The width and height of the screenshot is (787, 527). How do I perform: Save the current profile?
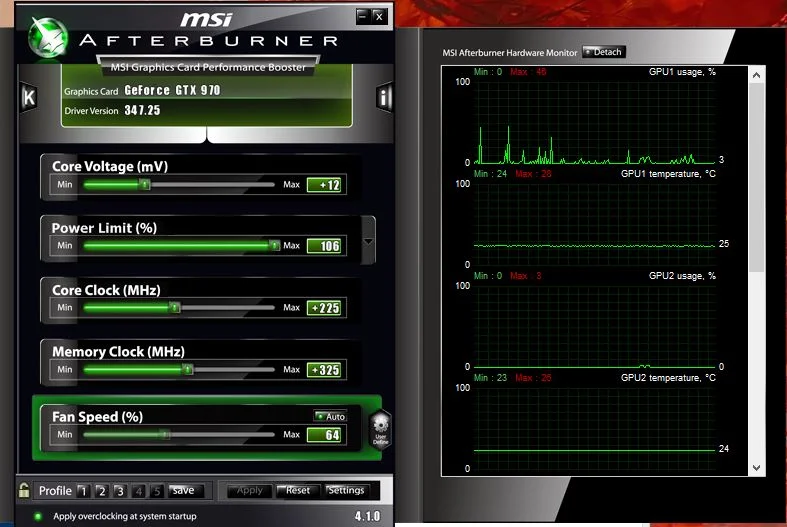186,490
